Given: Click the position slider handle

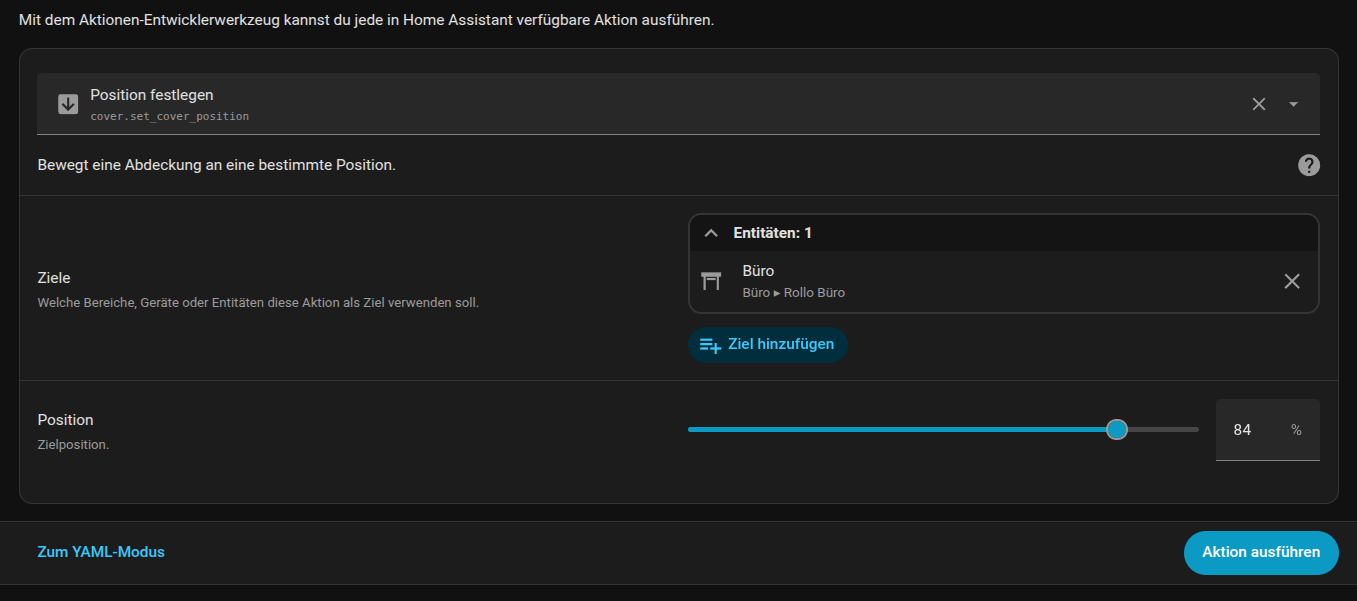Looking at the screenshot, I should (x=1117, y=429).
